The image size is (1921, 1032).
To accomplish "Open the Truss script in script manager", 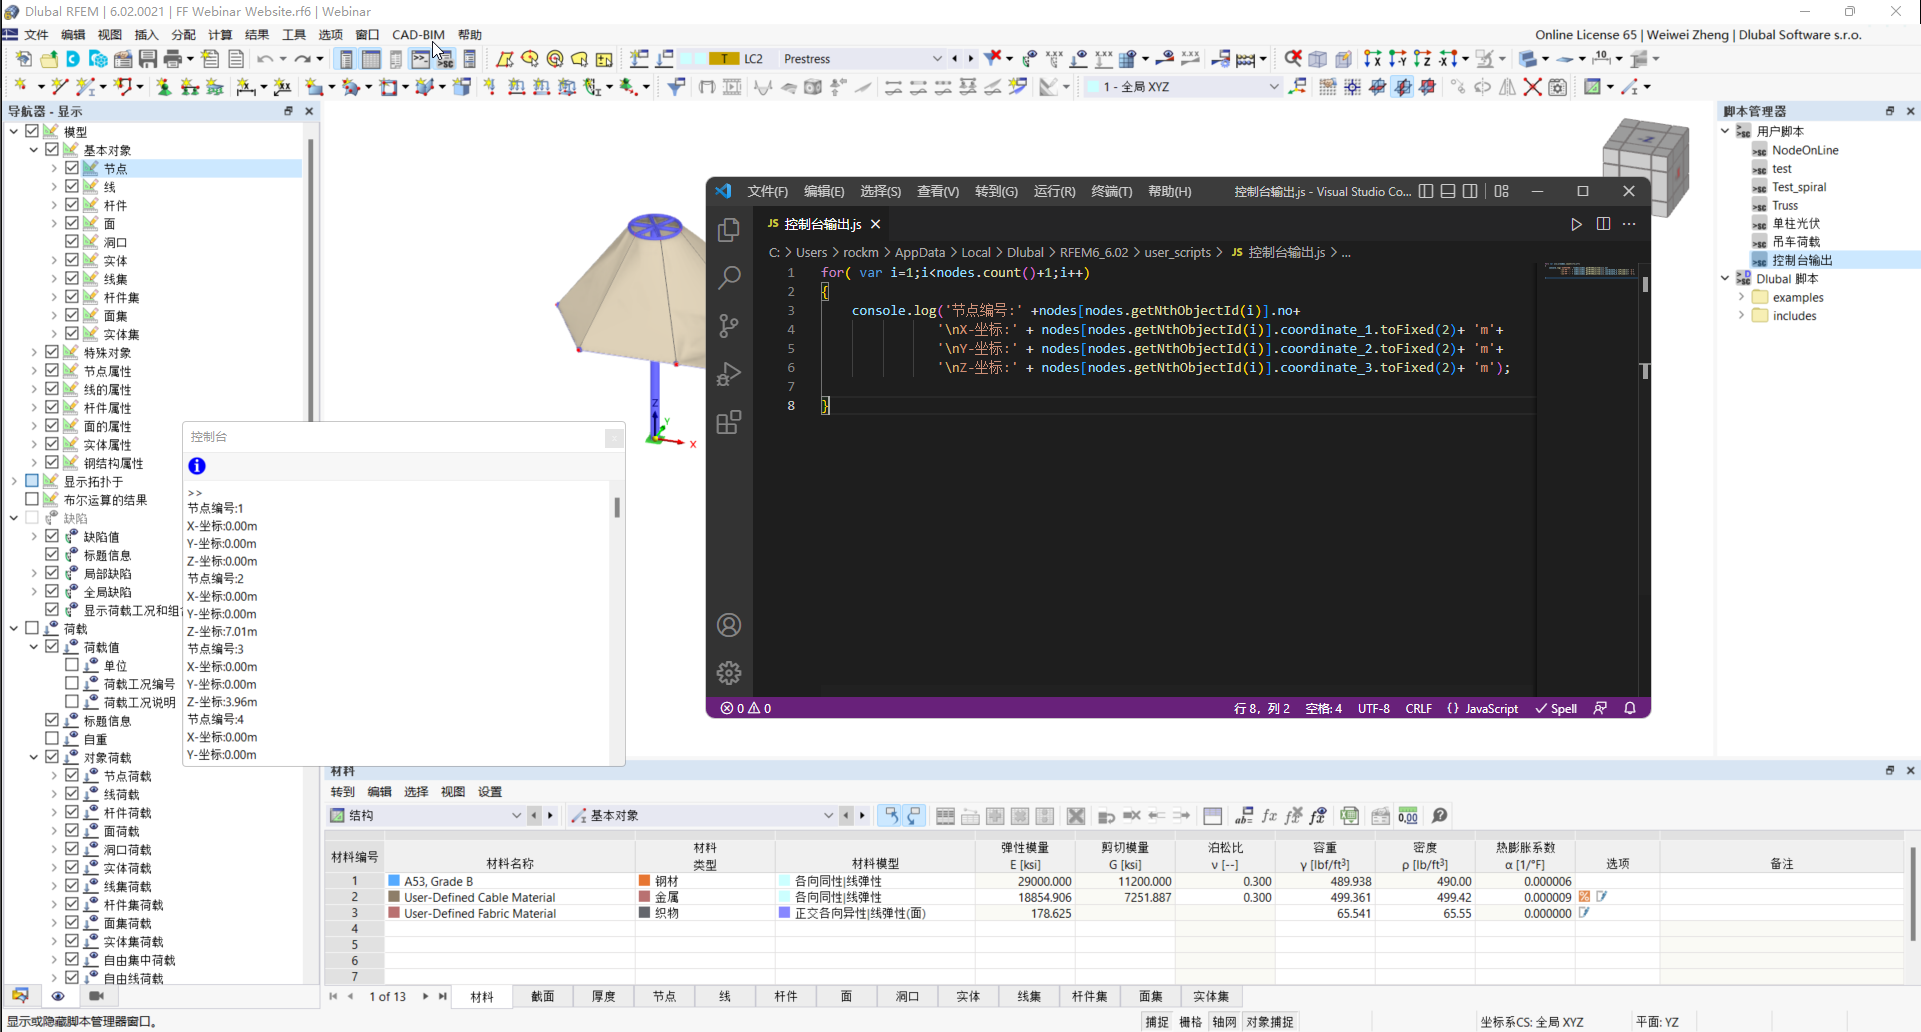I will [x=1785, y=205].
